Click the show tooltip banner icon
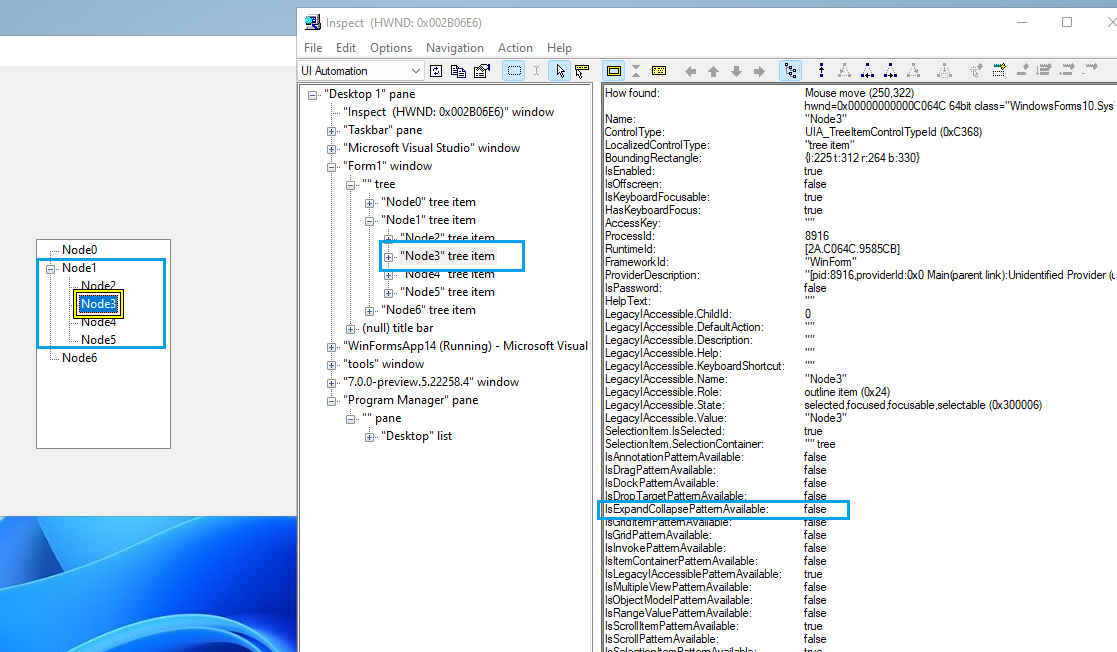The width and height of the screenshot is (1117, 652). tap(581, 70)
